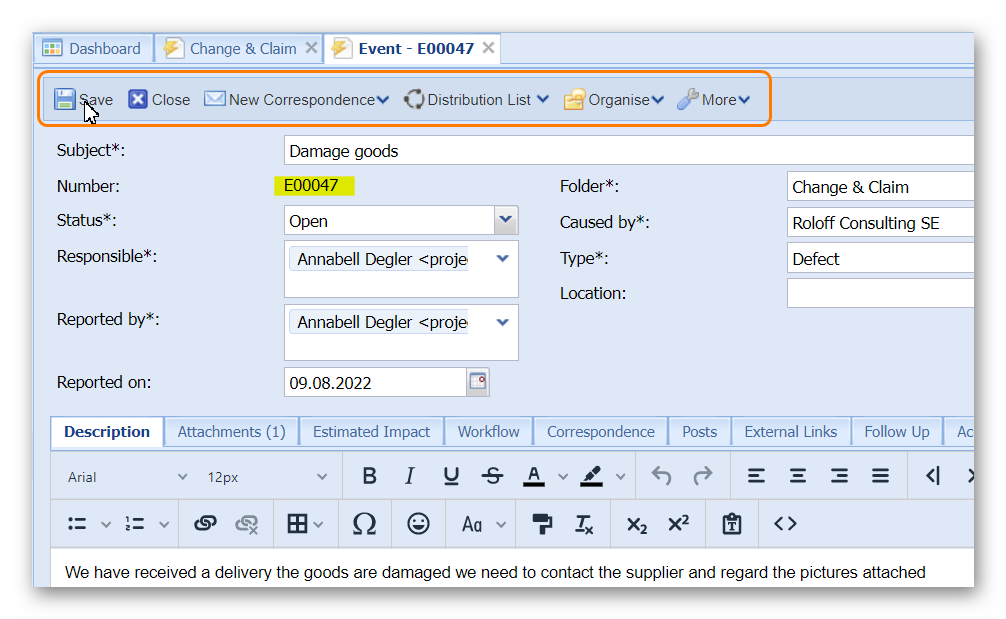Open the emoji picker icon
The height and width of the screenshot is (619, 1006).
click(x=418, y=524)
